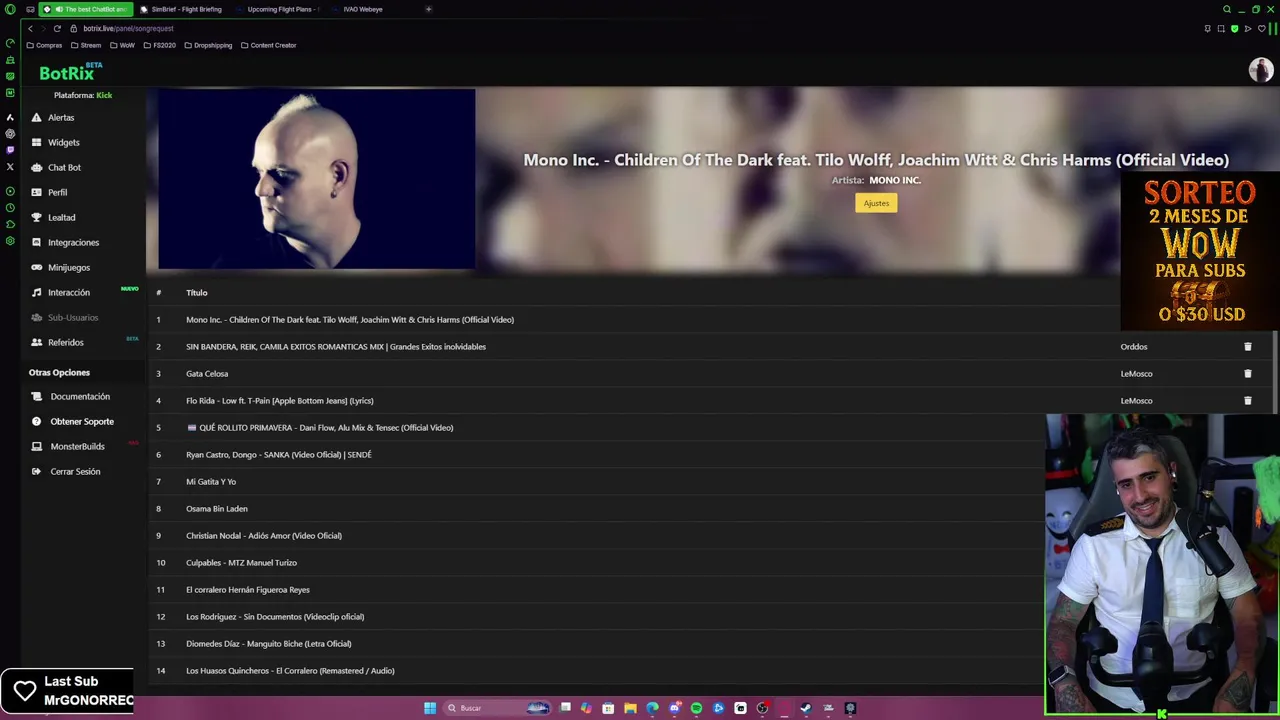Viewport: 1280px width, 720px height.
Task: Open the Content Creator bookmark folder
Action: pyautogui.click(x=268, y=45)
